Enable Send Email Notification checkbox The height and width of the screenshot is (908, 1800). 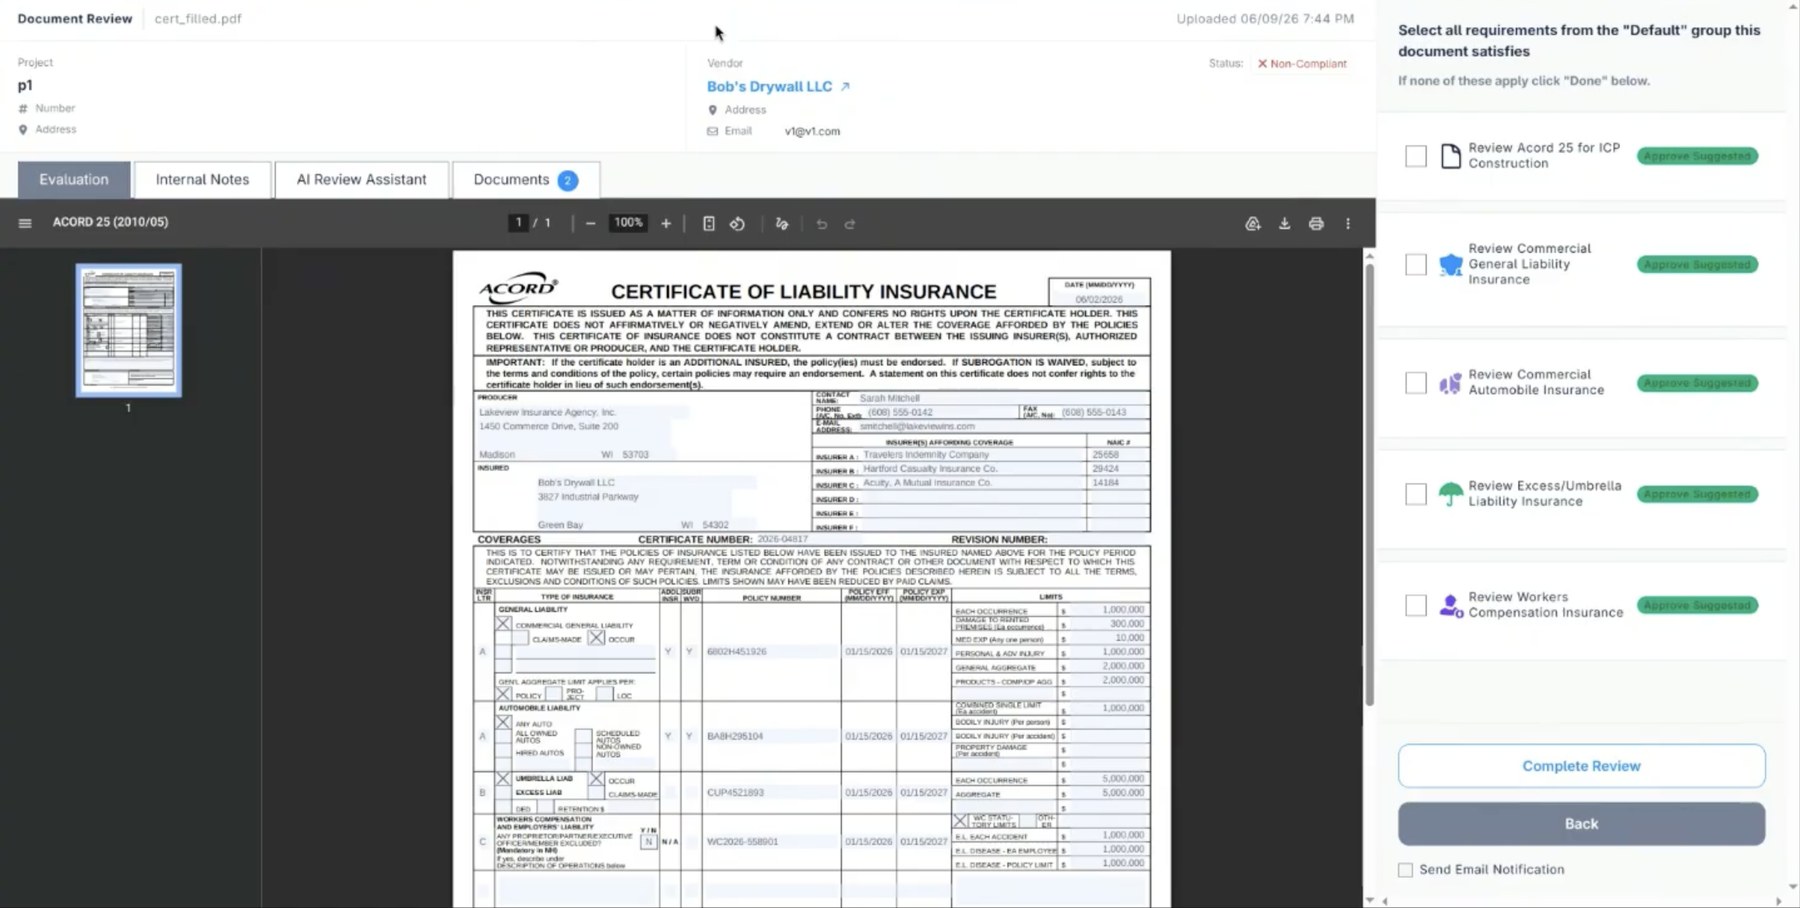[x=1405, y=870]
